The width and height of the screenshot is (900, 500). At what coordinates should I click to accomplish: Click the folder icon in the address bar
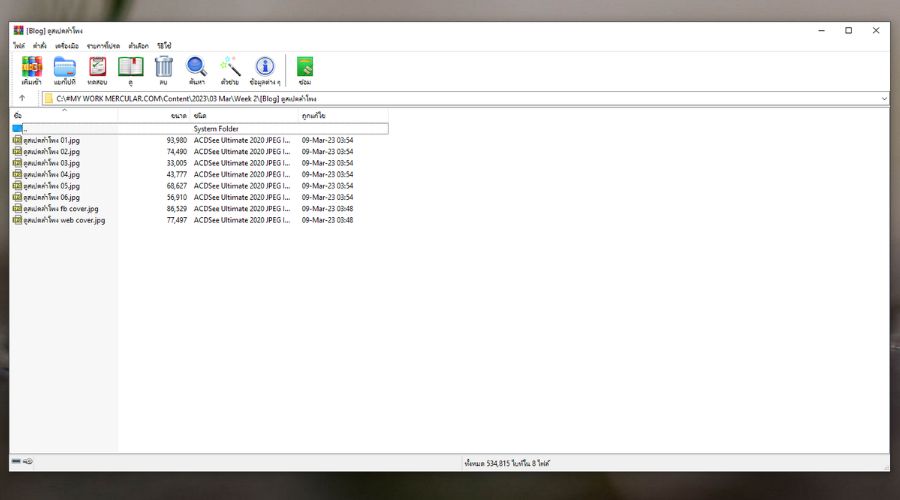point(49,99)
